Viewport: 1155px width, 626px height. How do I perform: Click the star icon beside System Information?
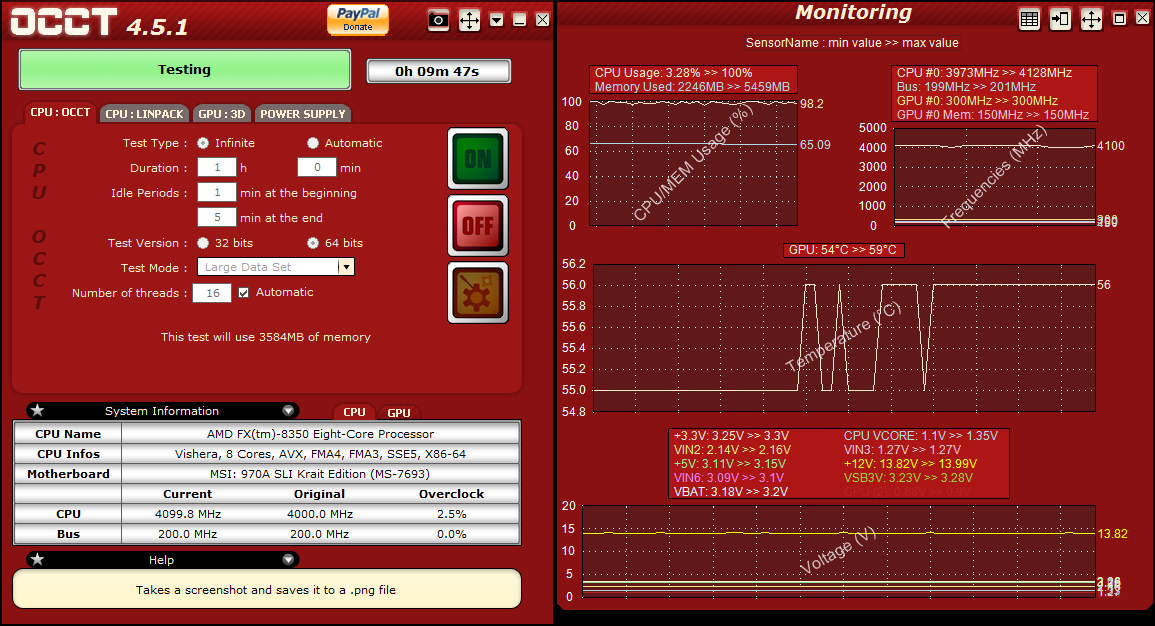coord(38,410)
